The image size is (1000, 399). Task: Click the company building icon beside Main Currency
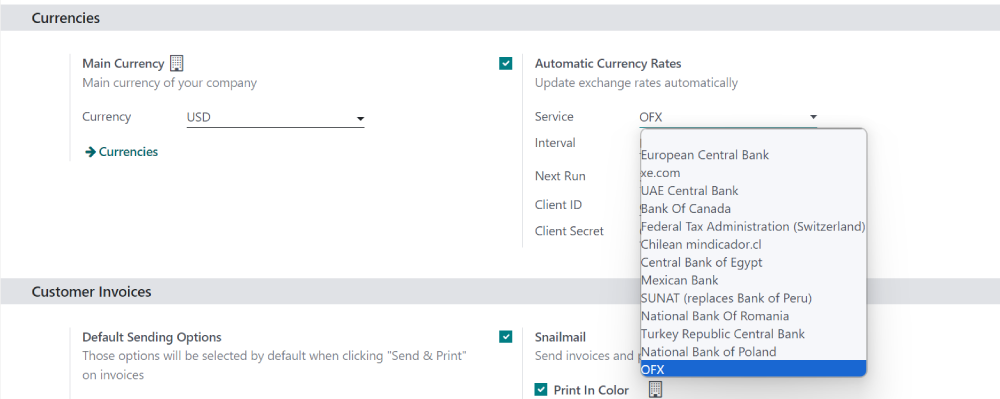coord(177,63)
